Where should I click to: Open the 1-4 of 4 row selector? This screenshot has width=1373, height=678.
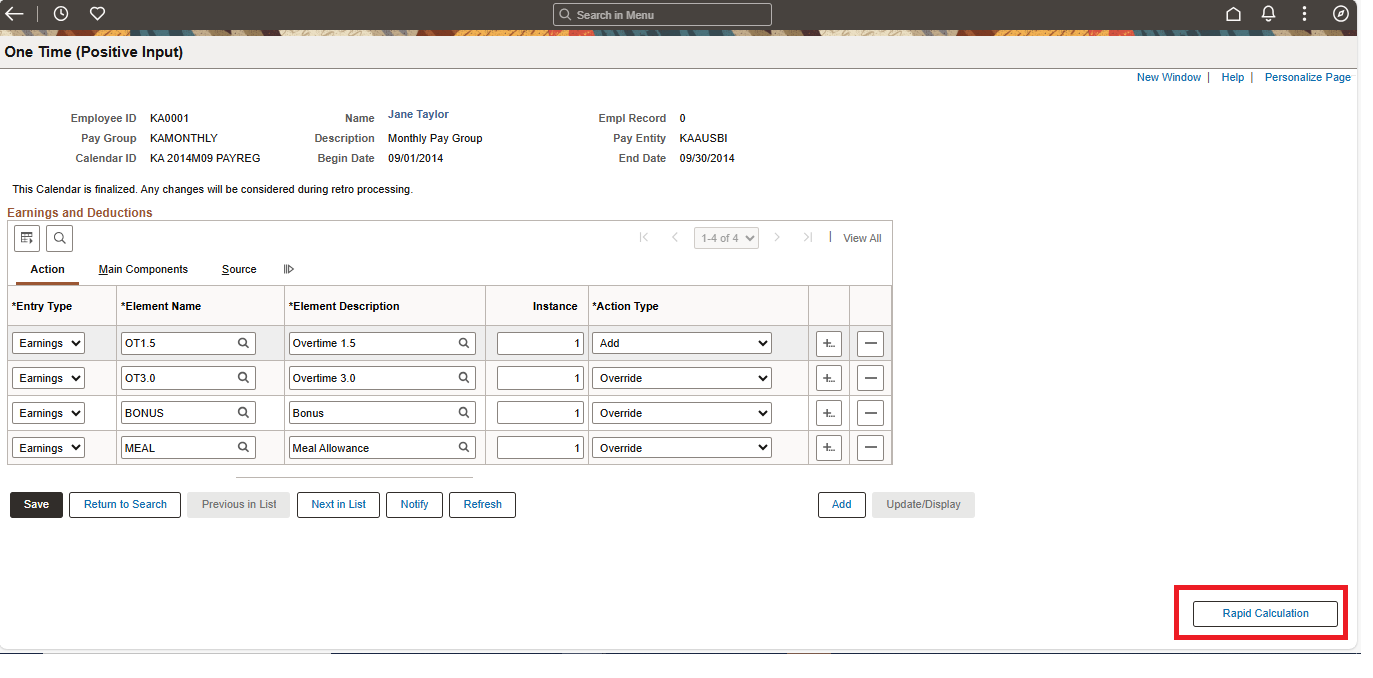(726, 237)
